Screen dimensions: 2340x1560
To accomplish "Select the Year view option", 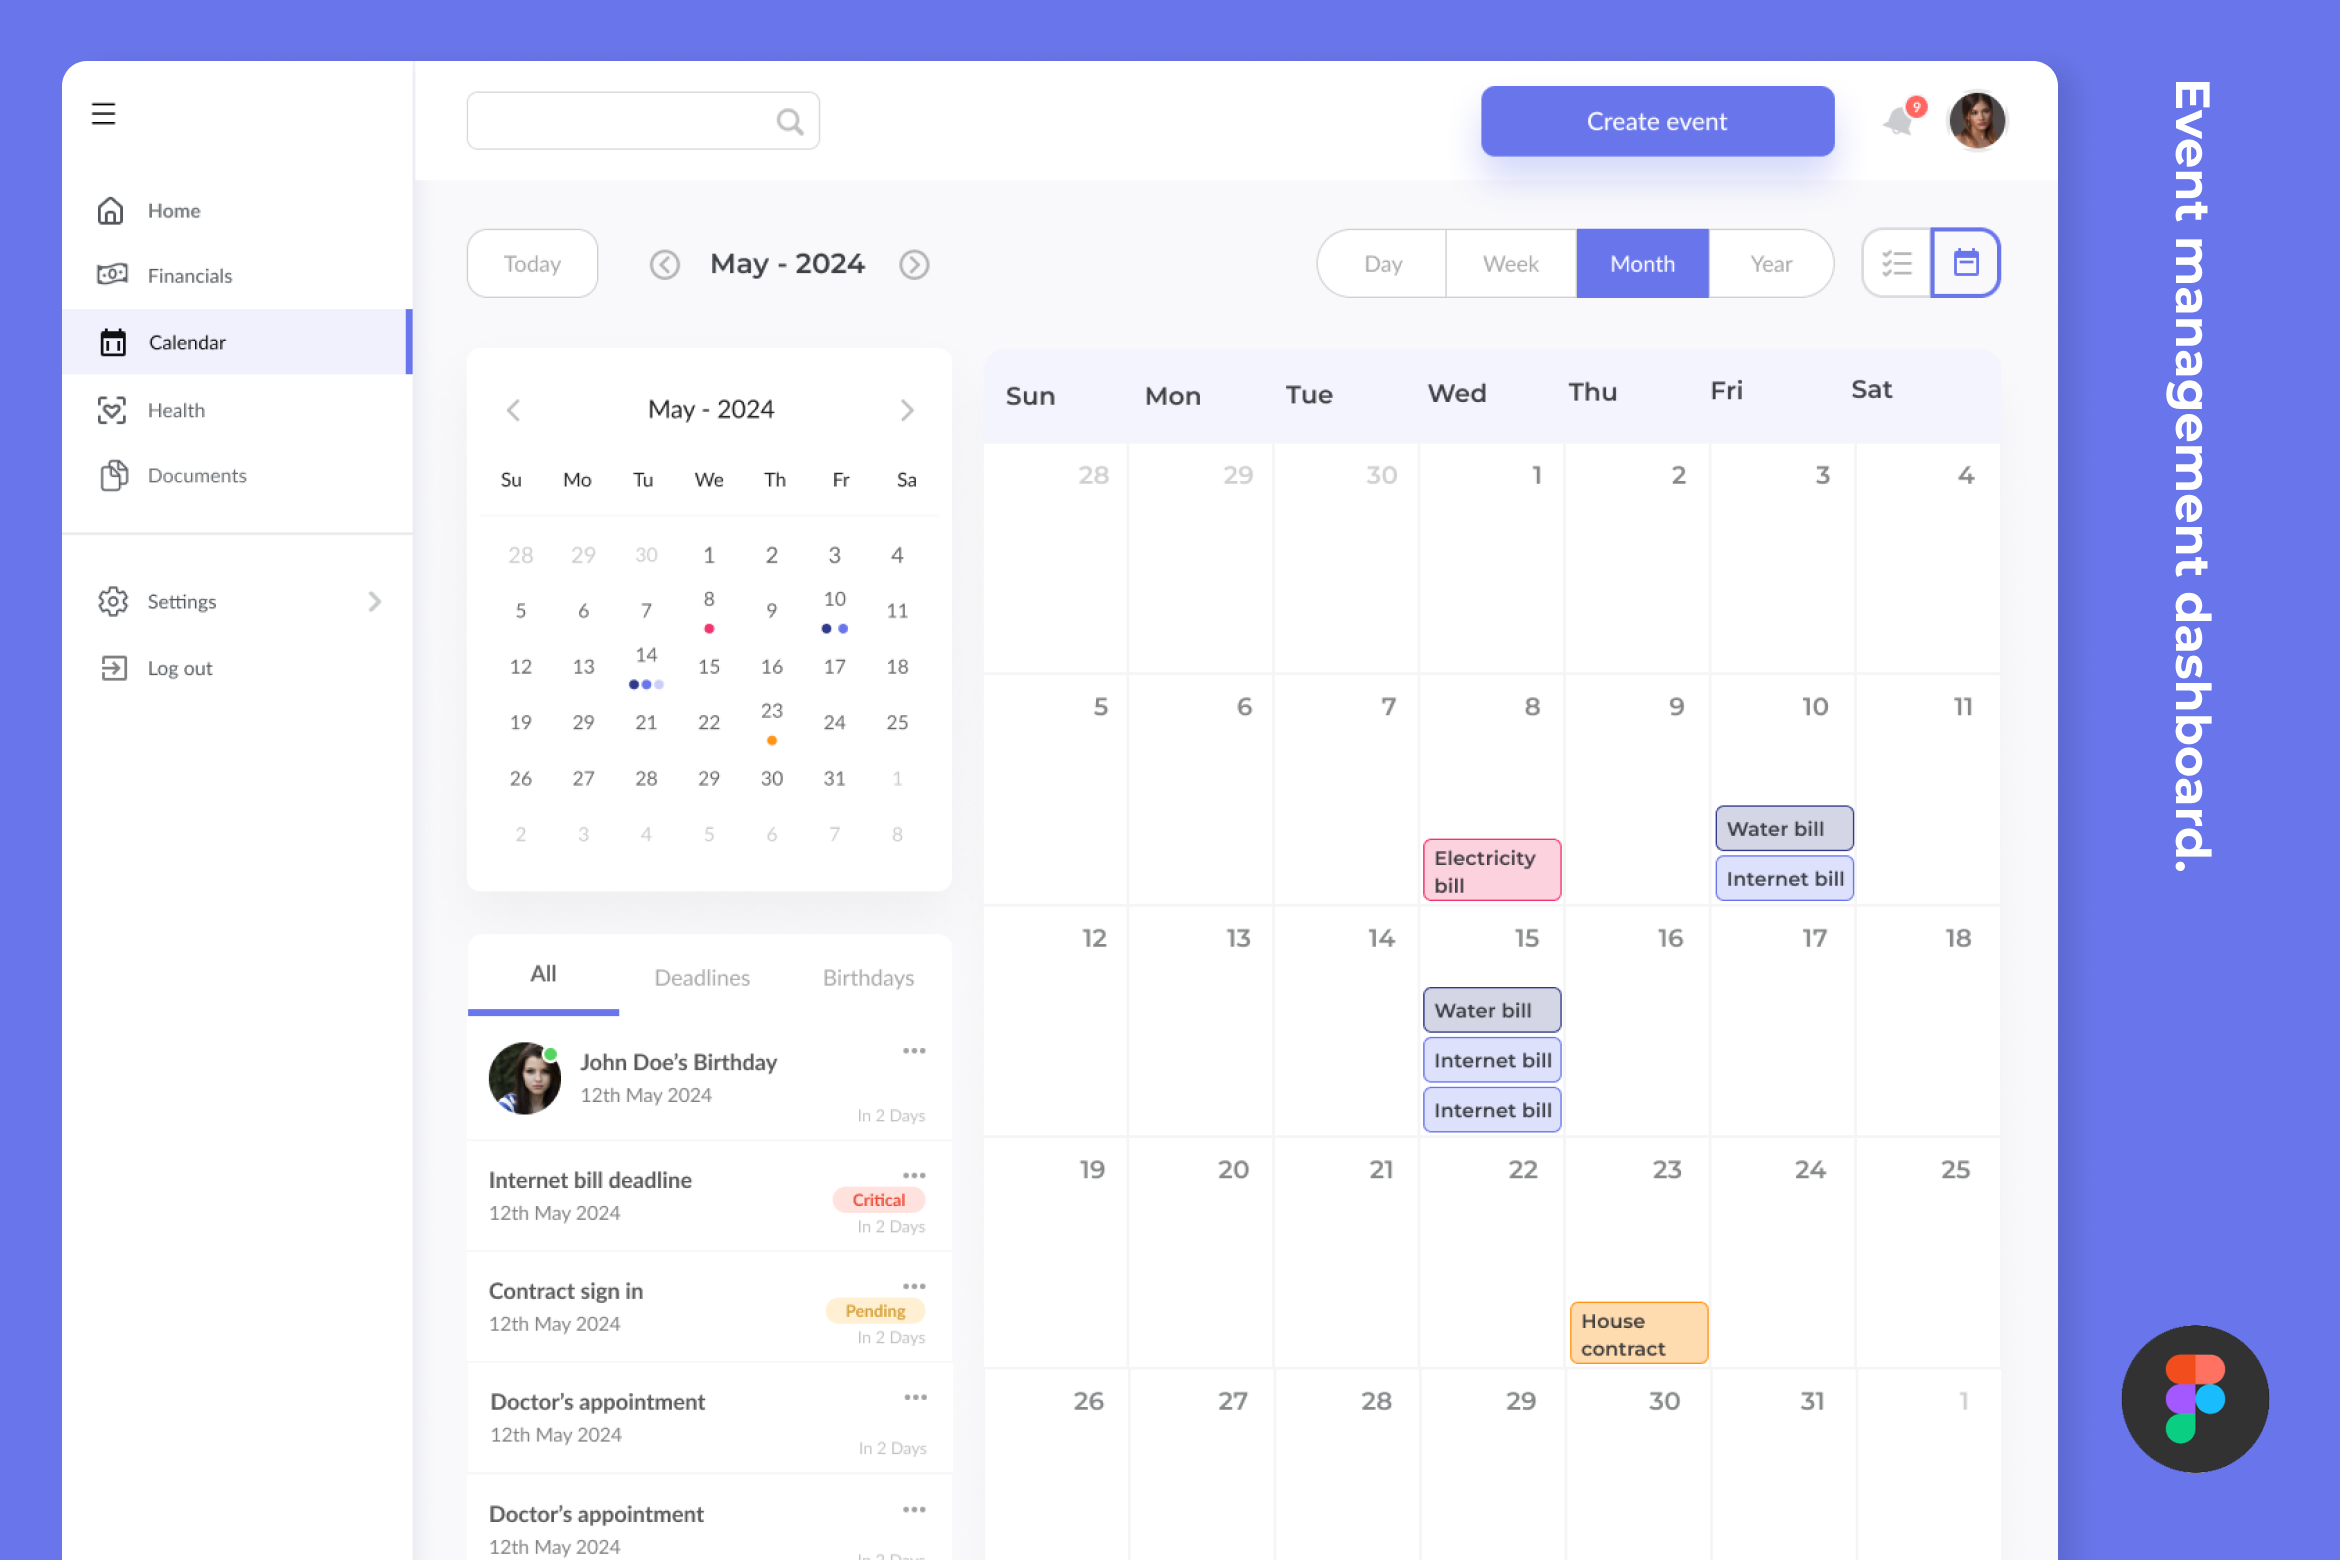I will (x=1771, y=263).
